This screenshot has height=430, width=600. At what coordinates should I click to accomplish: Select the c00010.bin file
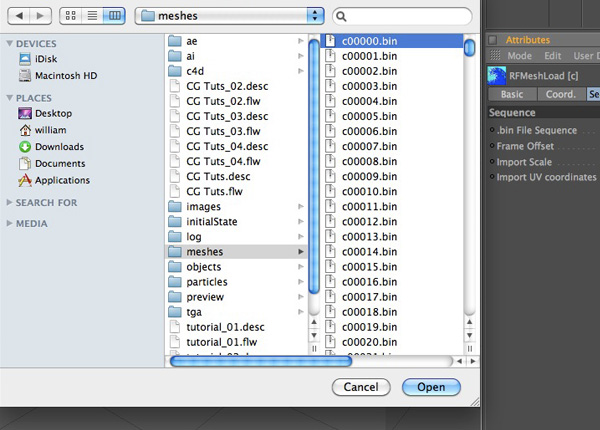[392, 192]
